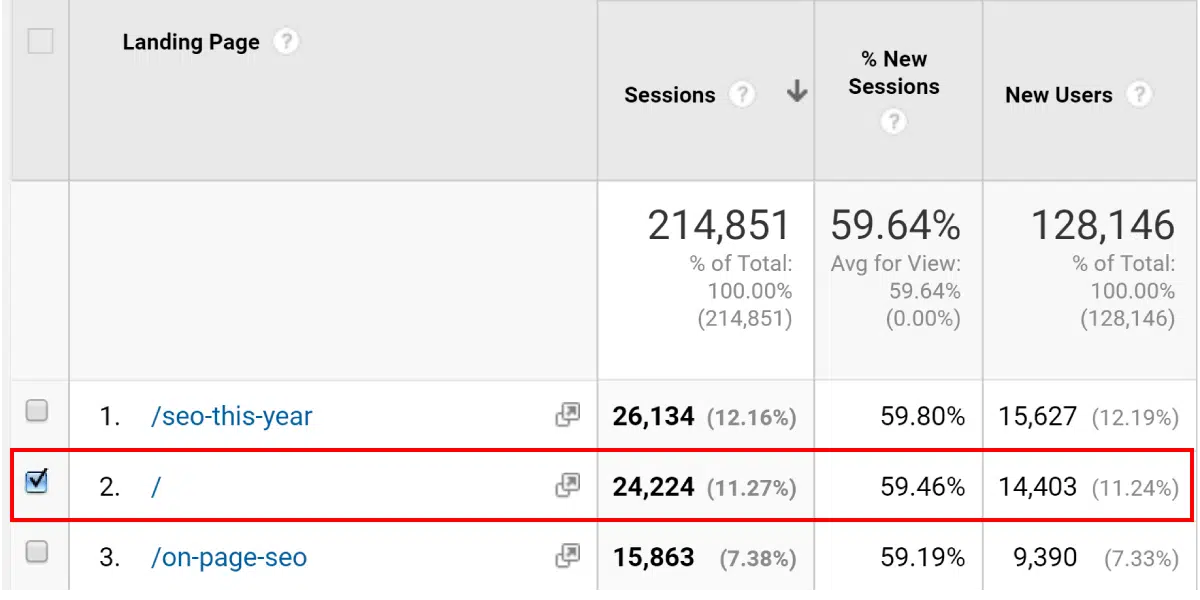This screenshot has width=1200, height=600.
Task: Sort by Landing Page column header
Action: [190, 42]
